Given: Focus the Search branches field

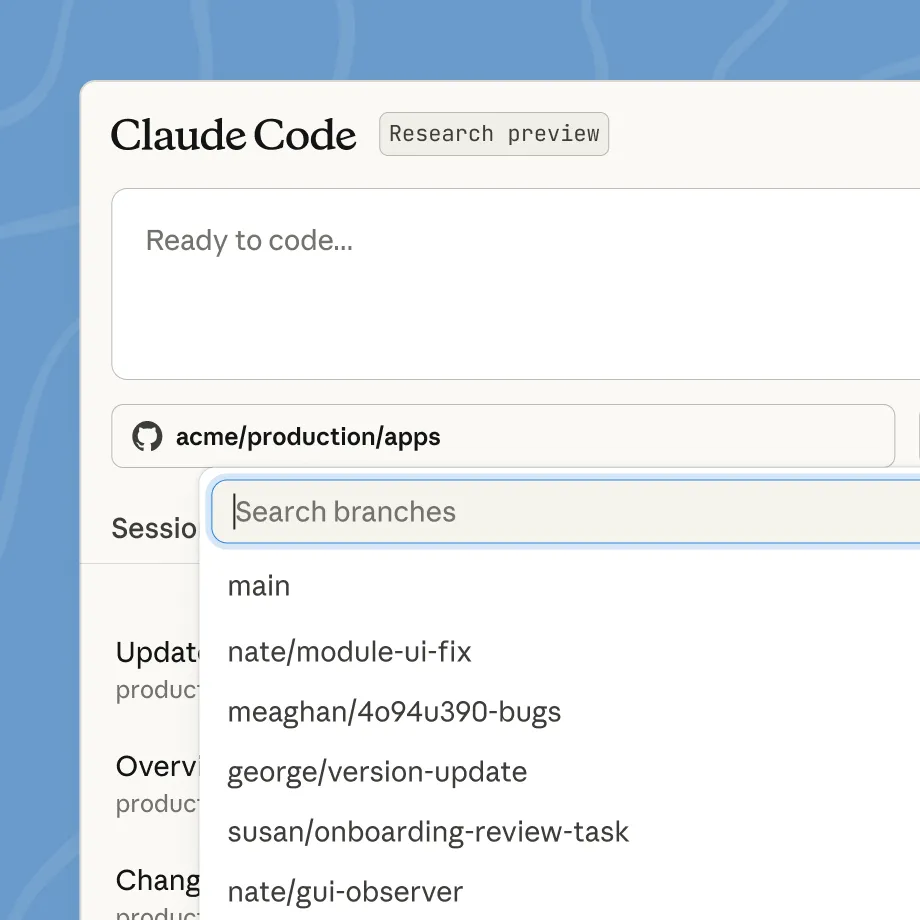Looking at the screenshot, I should (566, 512).
